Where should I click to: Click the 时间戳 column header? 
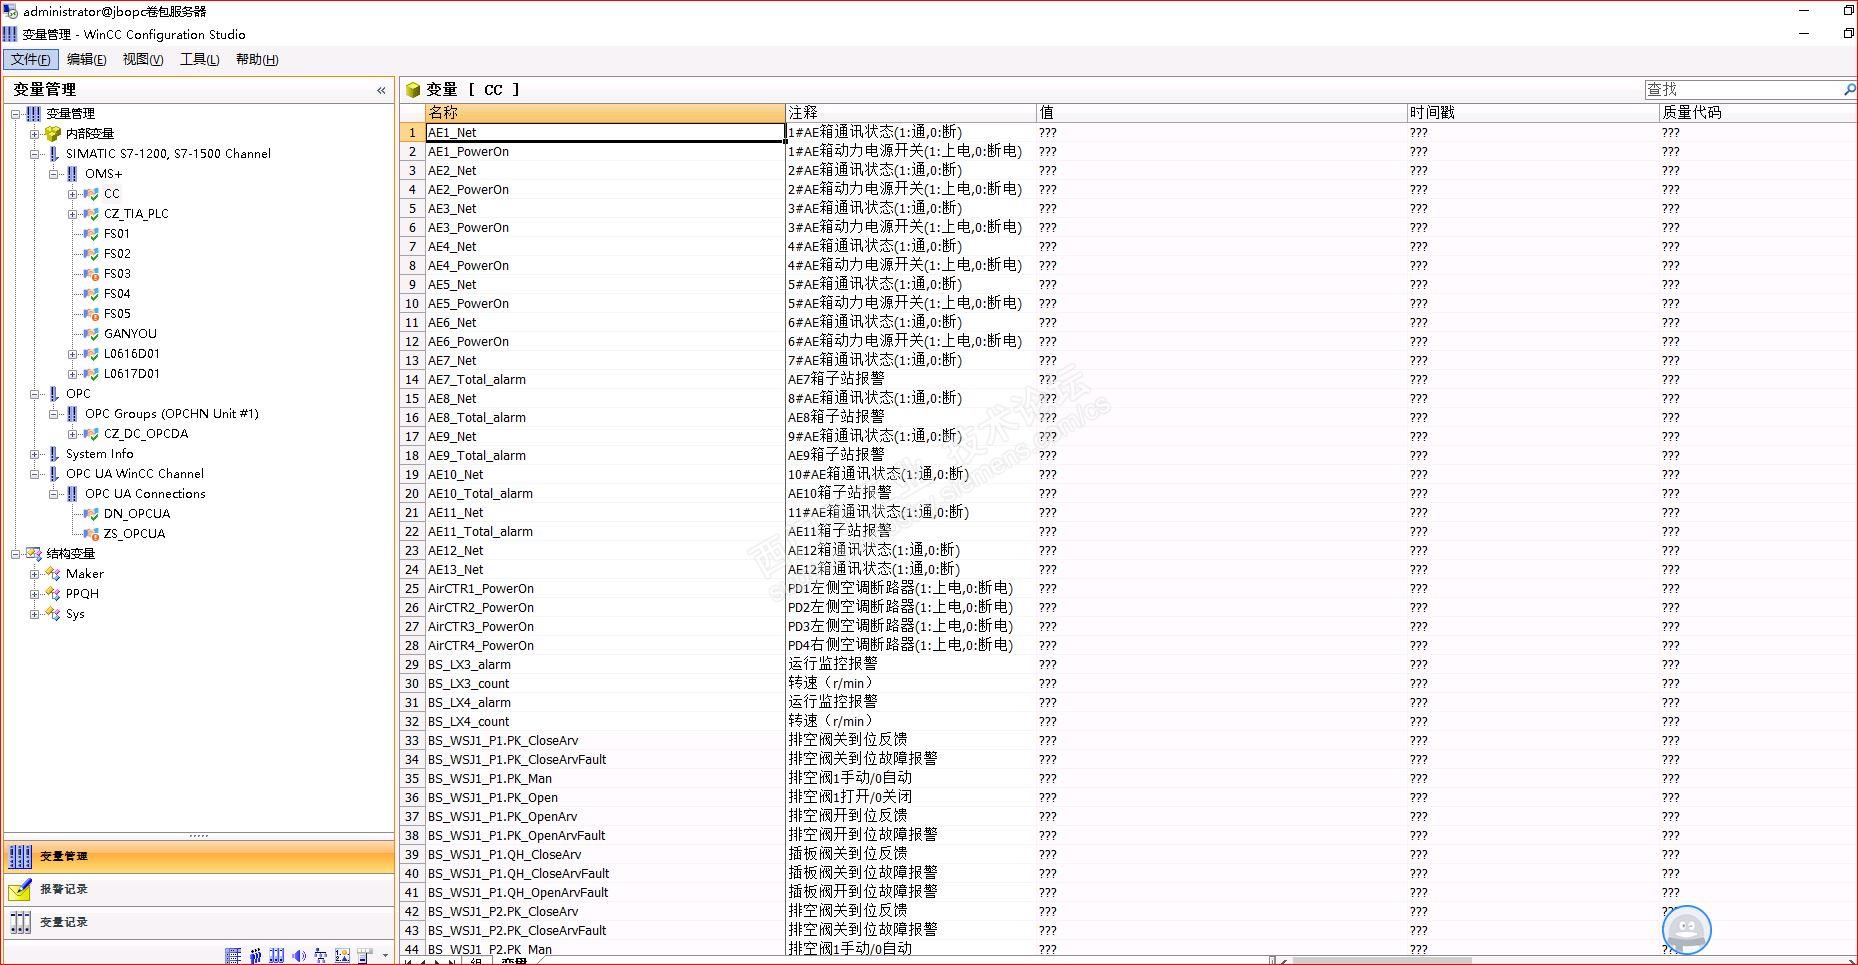point(1533,113)
